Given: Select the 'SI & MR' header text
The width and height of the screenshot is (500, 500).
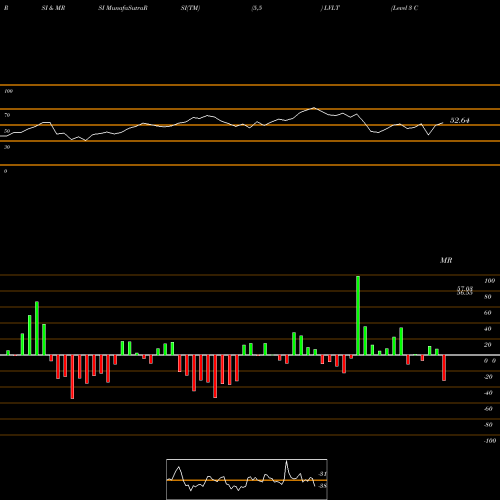Looking at the screenshot, I should 53,8.
